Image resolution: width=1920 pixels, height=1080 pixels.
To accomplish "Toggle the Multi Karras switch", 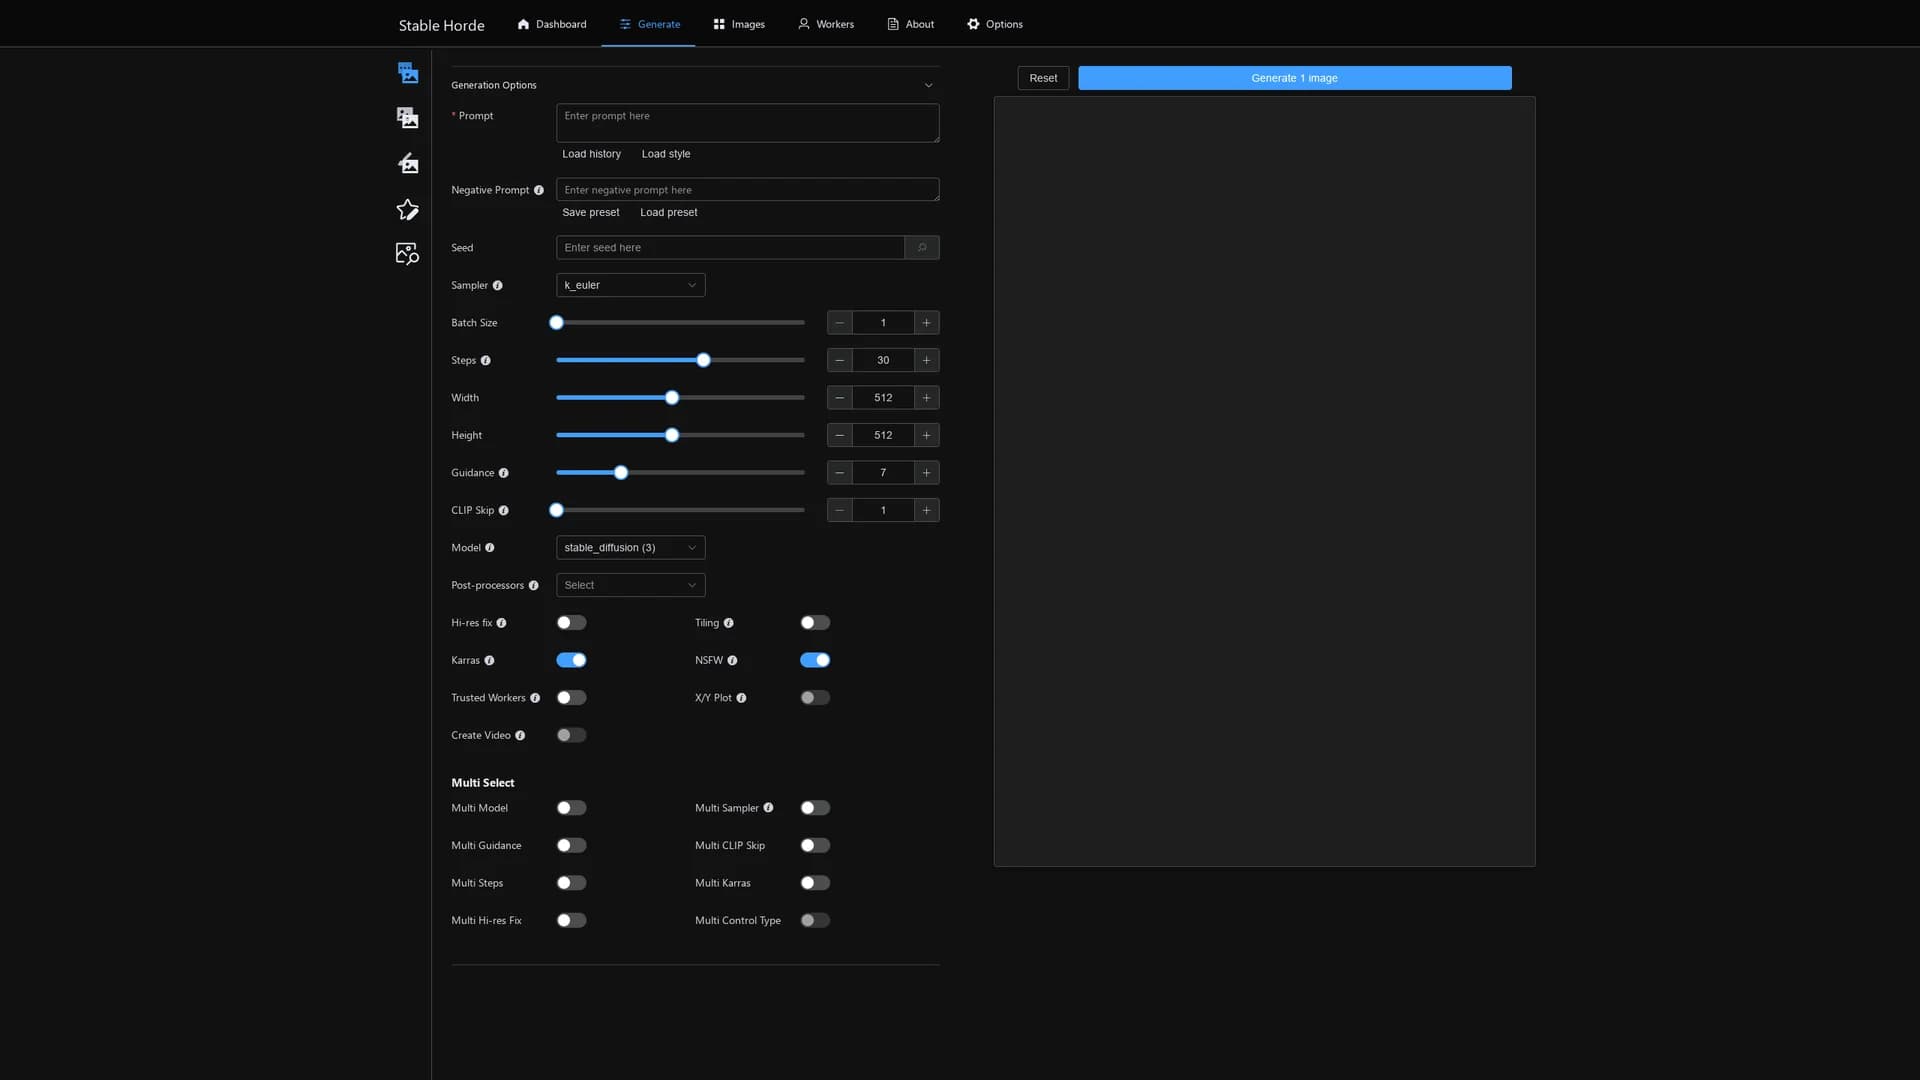I will [815, 883].
